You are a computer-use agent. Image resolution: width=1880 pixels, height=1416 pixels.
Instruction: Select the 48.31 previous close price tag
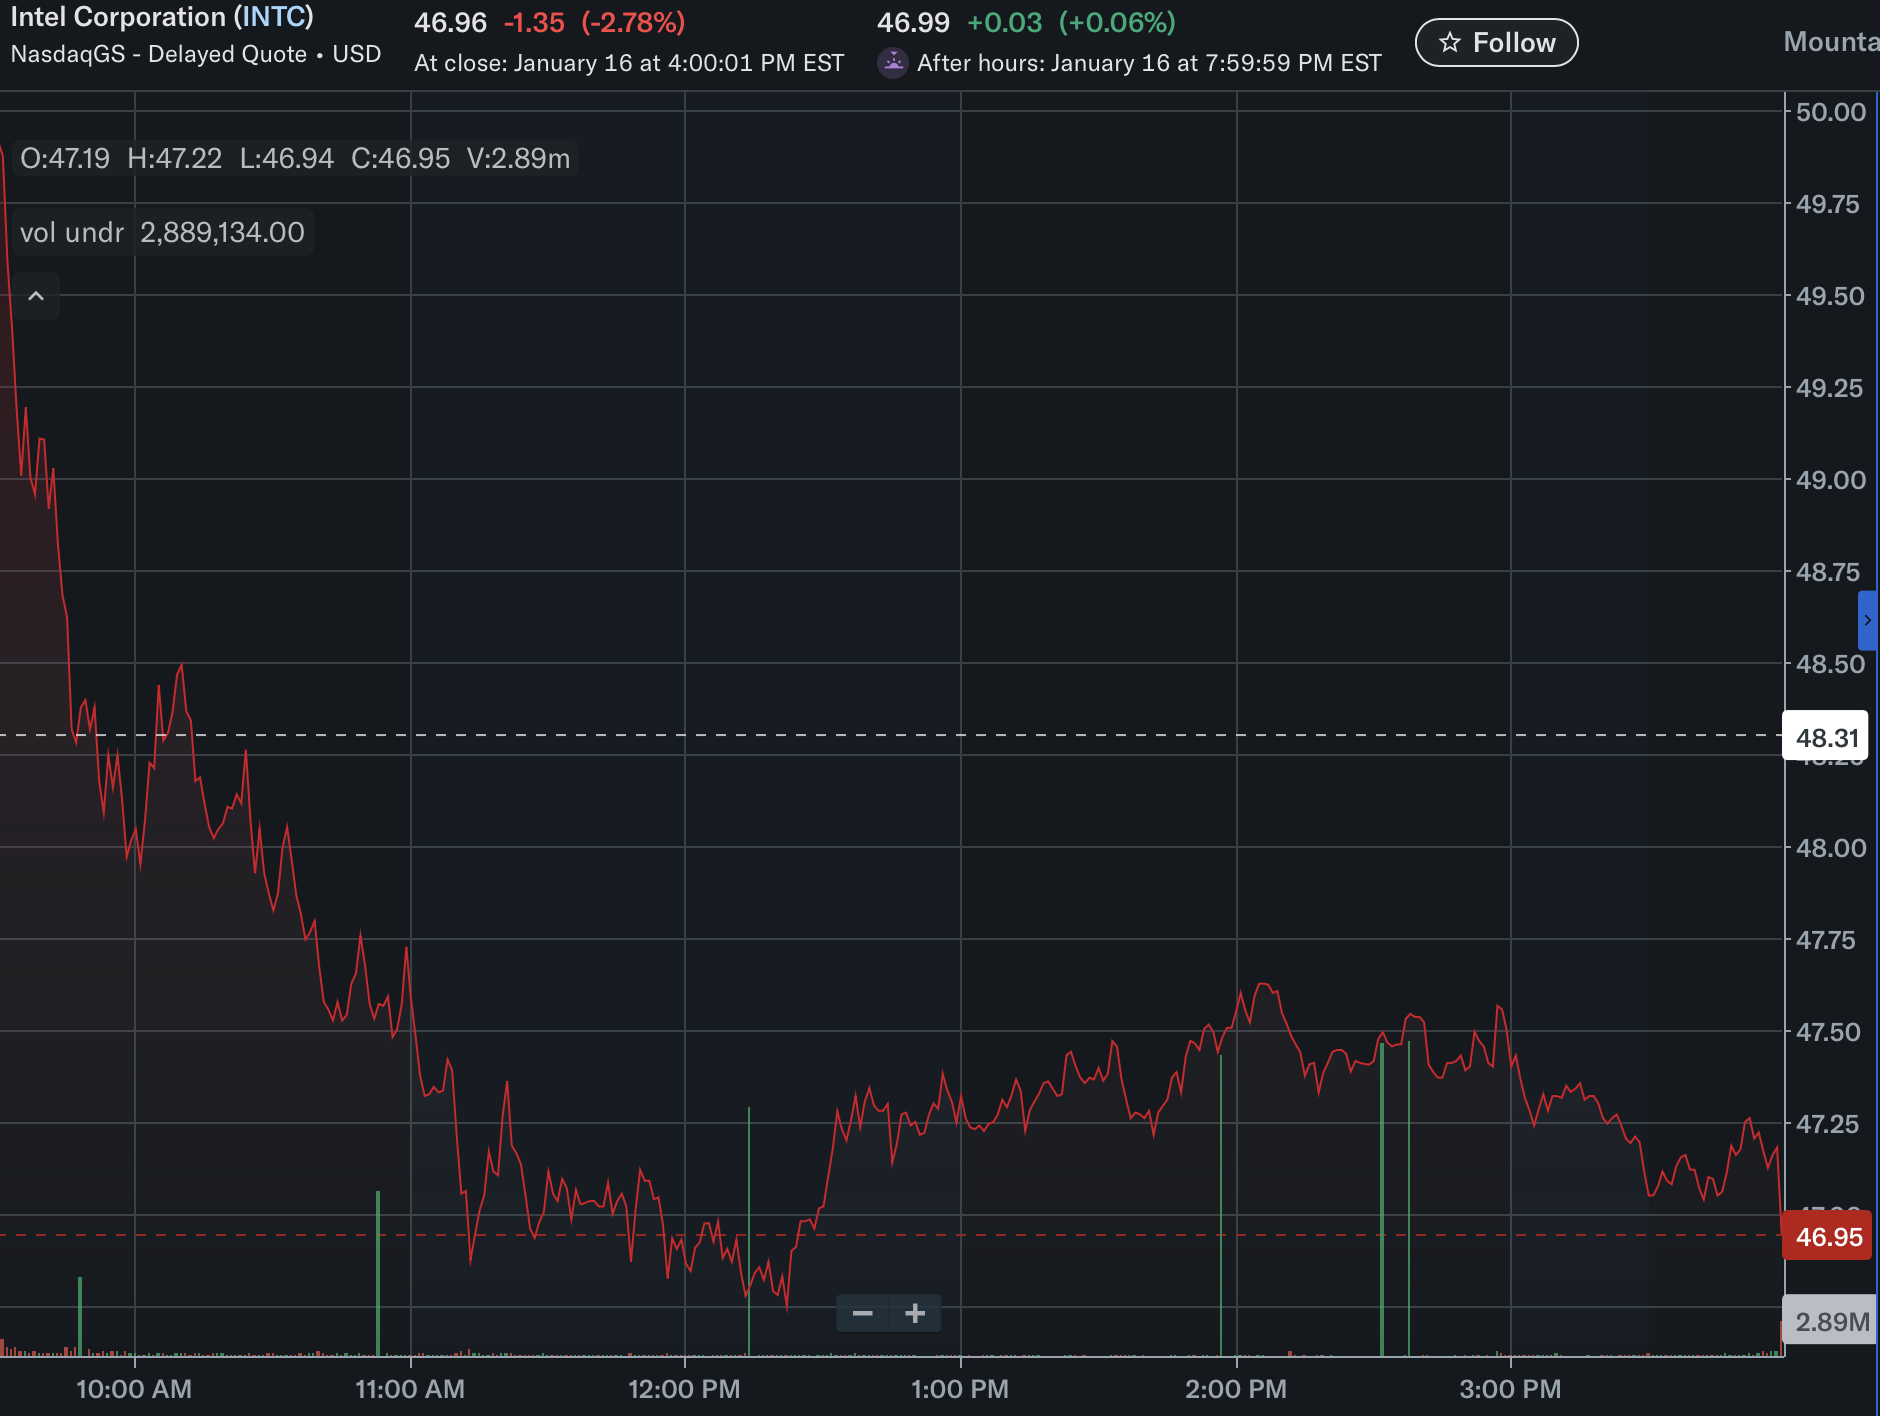point(1826,738)
